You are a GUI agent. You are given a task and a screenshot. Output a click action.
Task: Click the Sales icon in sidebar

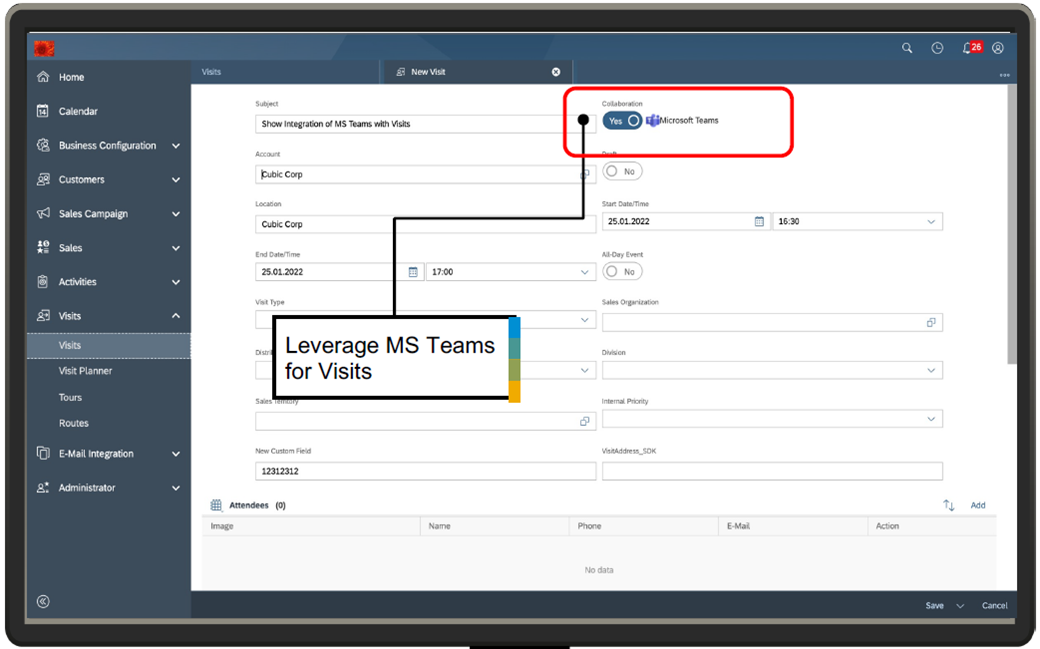(43, 248)
